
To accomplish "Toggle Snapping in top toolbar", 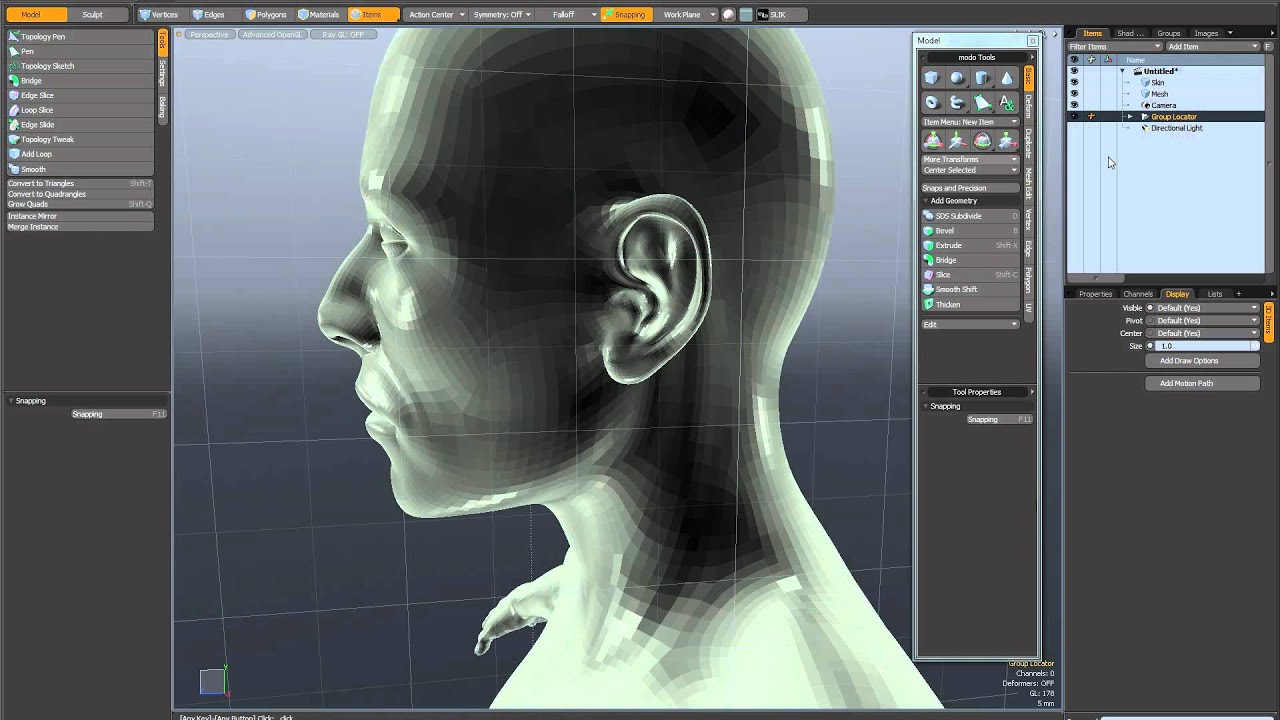I will click(x=625, y=15).
